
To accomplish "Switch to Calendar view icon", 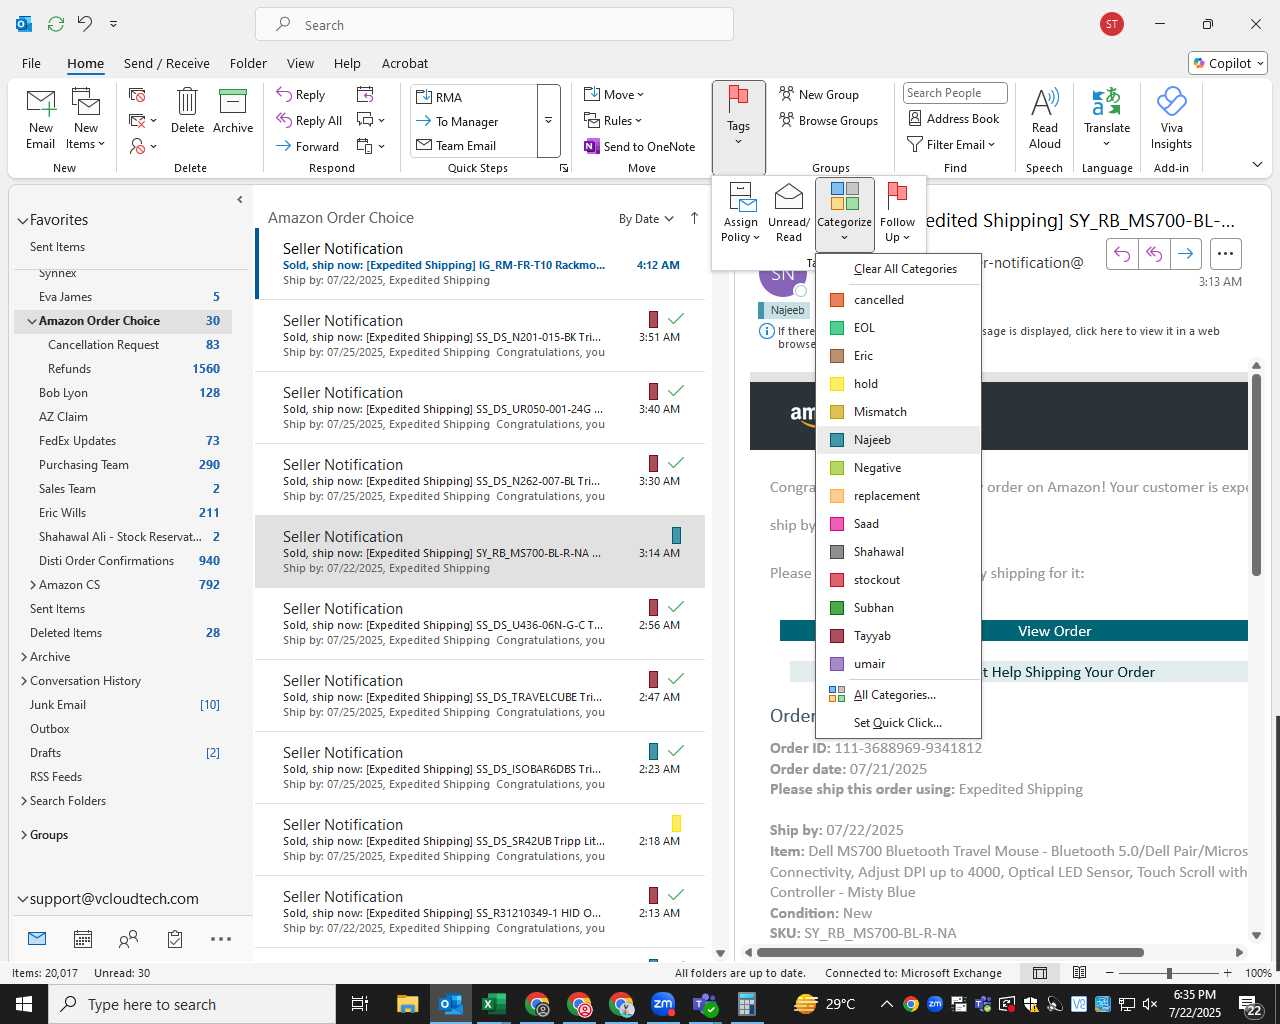I will coord(83,939).
